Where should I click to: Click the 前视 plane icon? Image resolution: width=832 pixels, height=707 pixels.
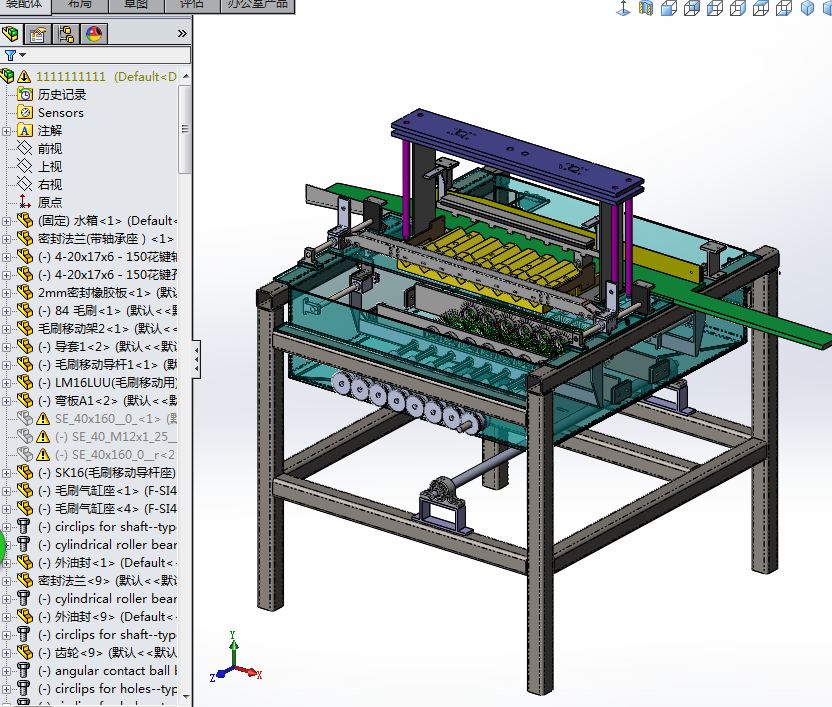tap(25, 149)
